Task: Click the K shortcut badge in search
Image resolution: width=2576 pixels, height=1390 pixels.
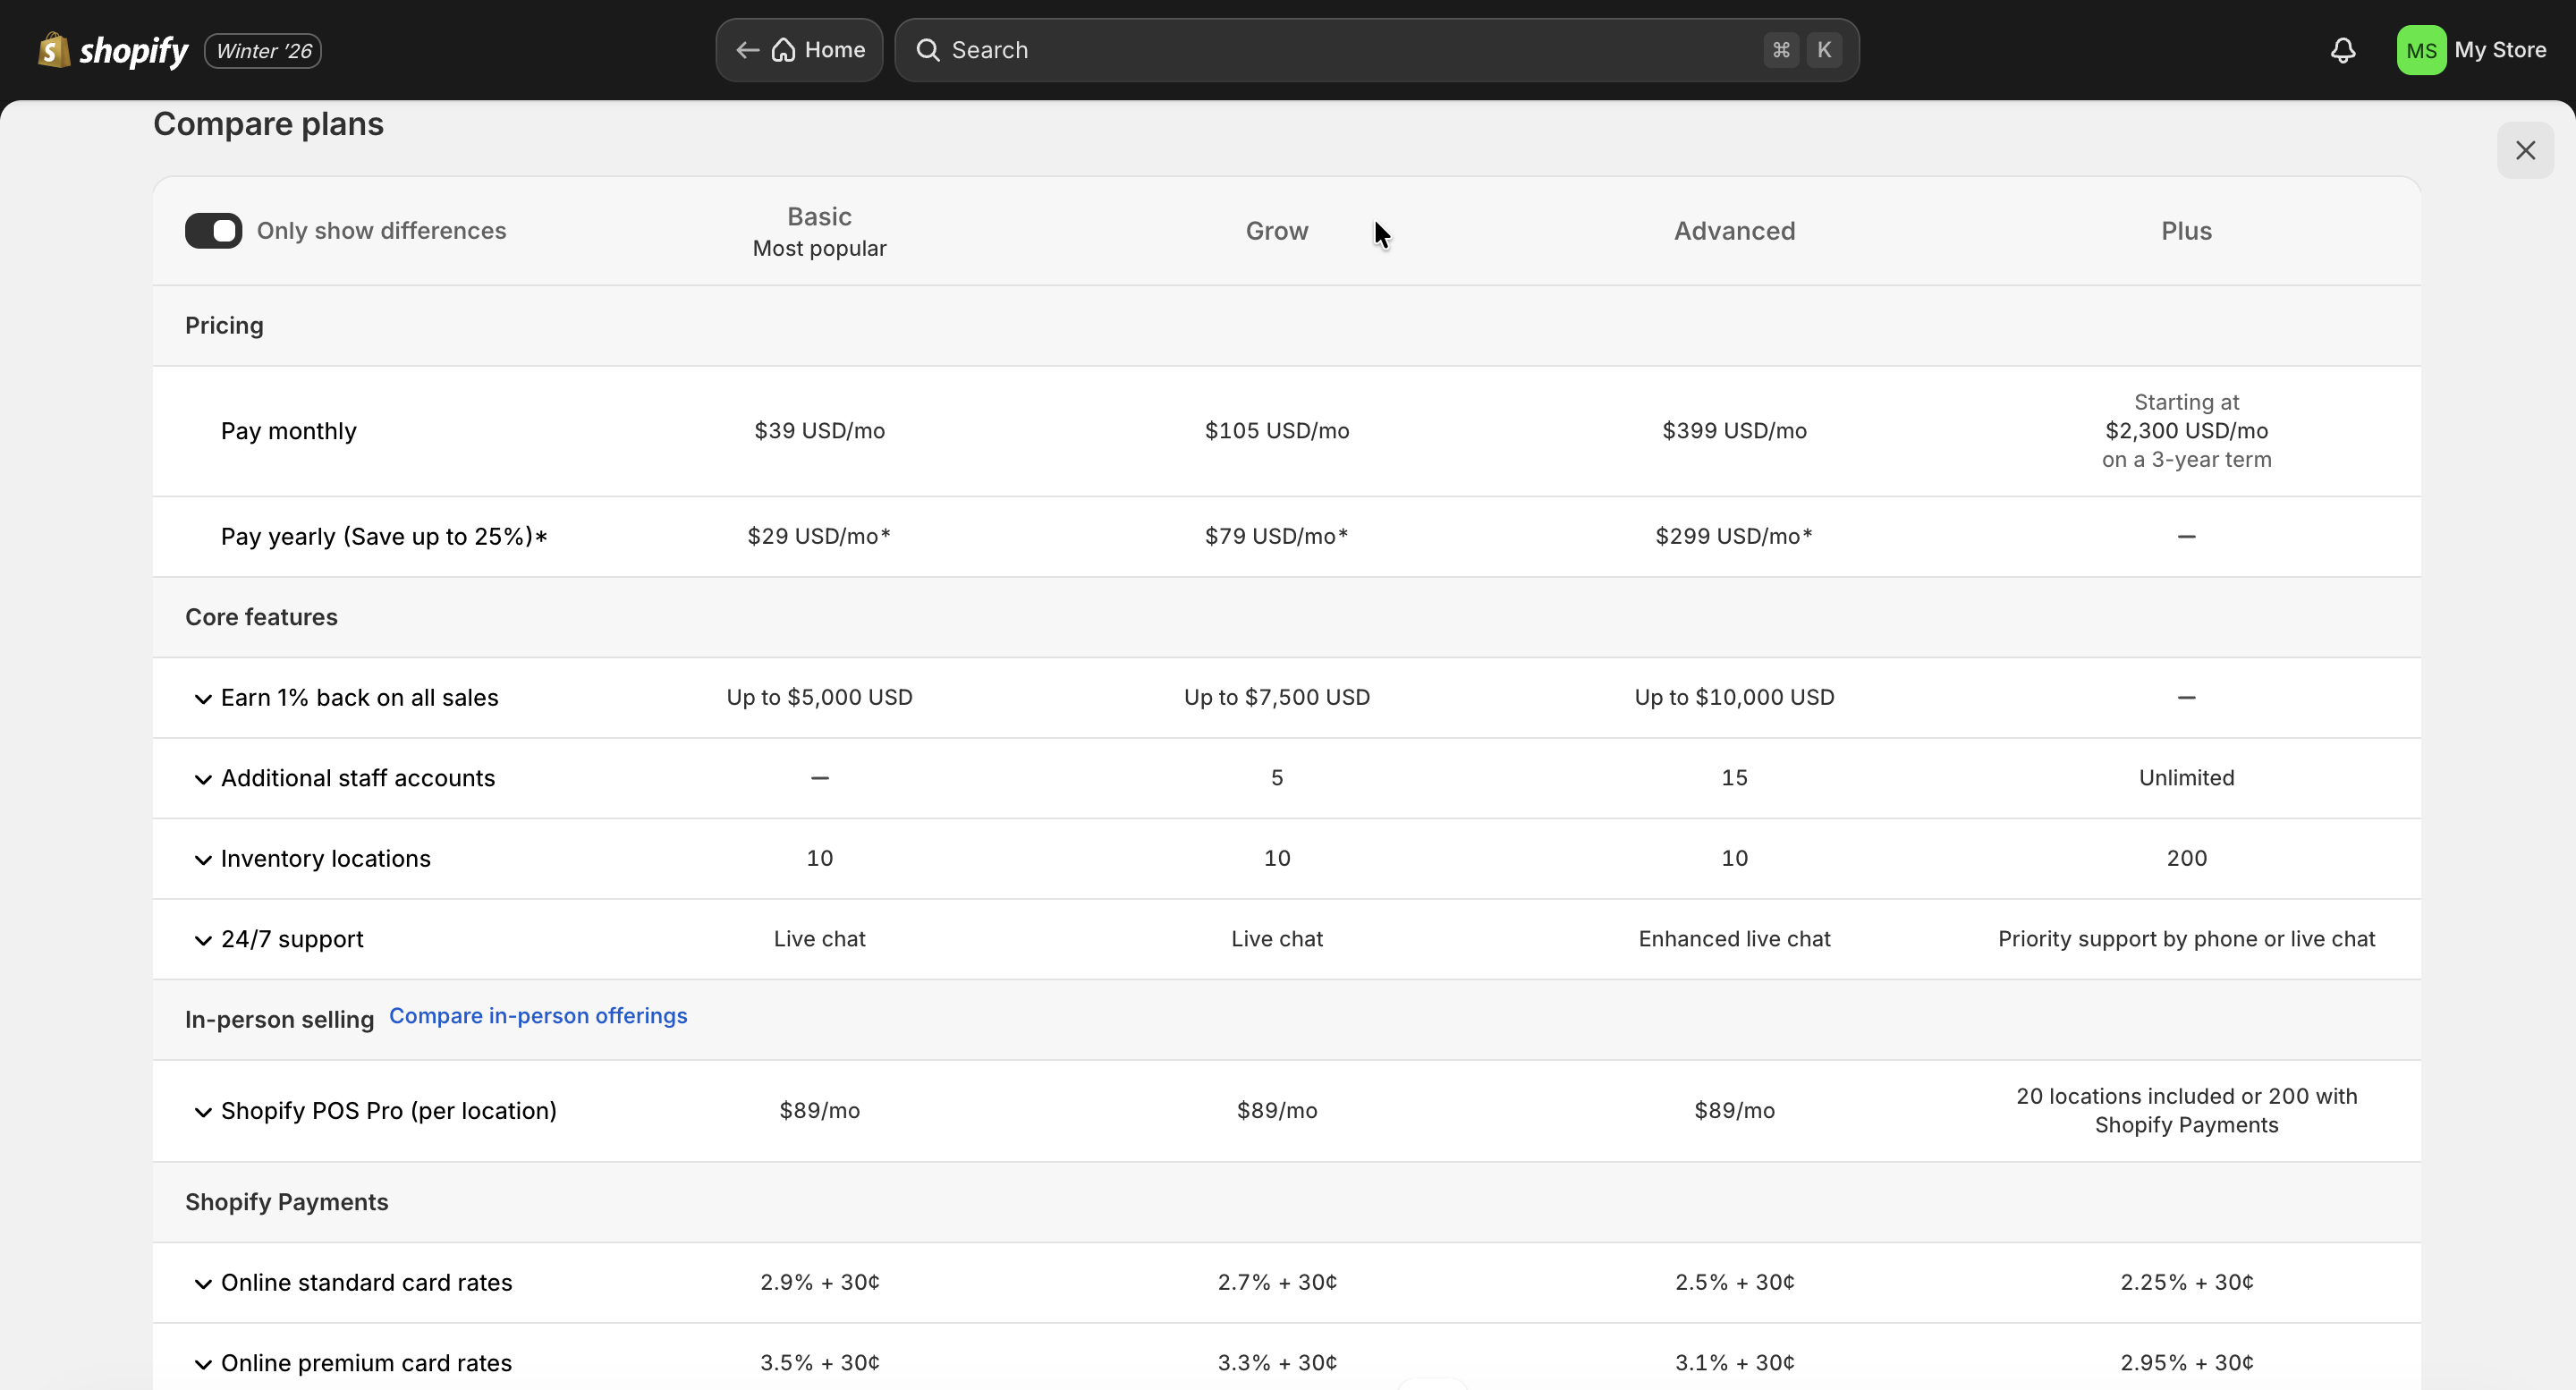Action: coord(1825,50)
